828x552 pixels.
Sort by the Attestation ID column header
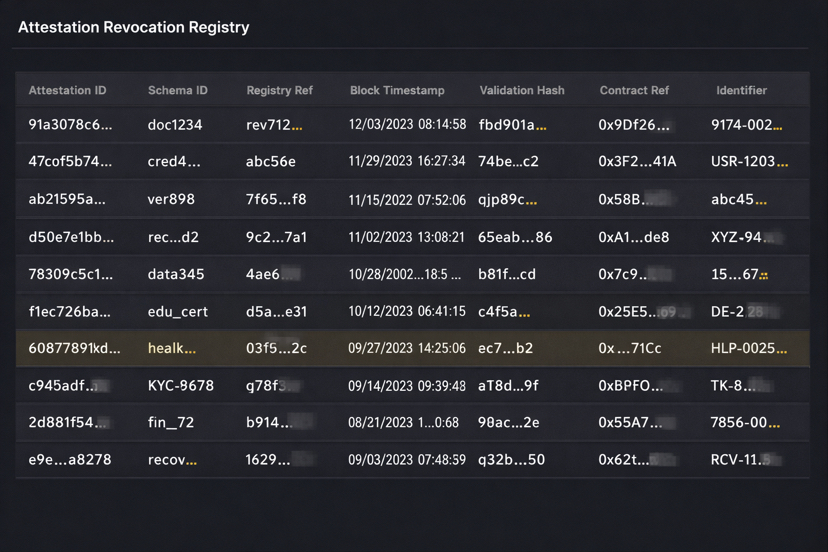pos(67,90)
